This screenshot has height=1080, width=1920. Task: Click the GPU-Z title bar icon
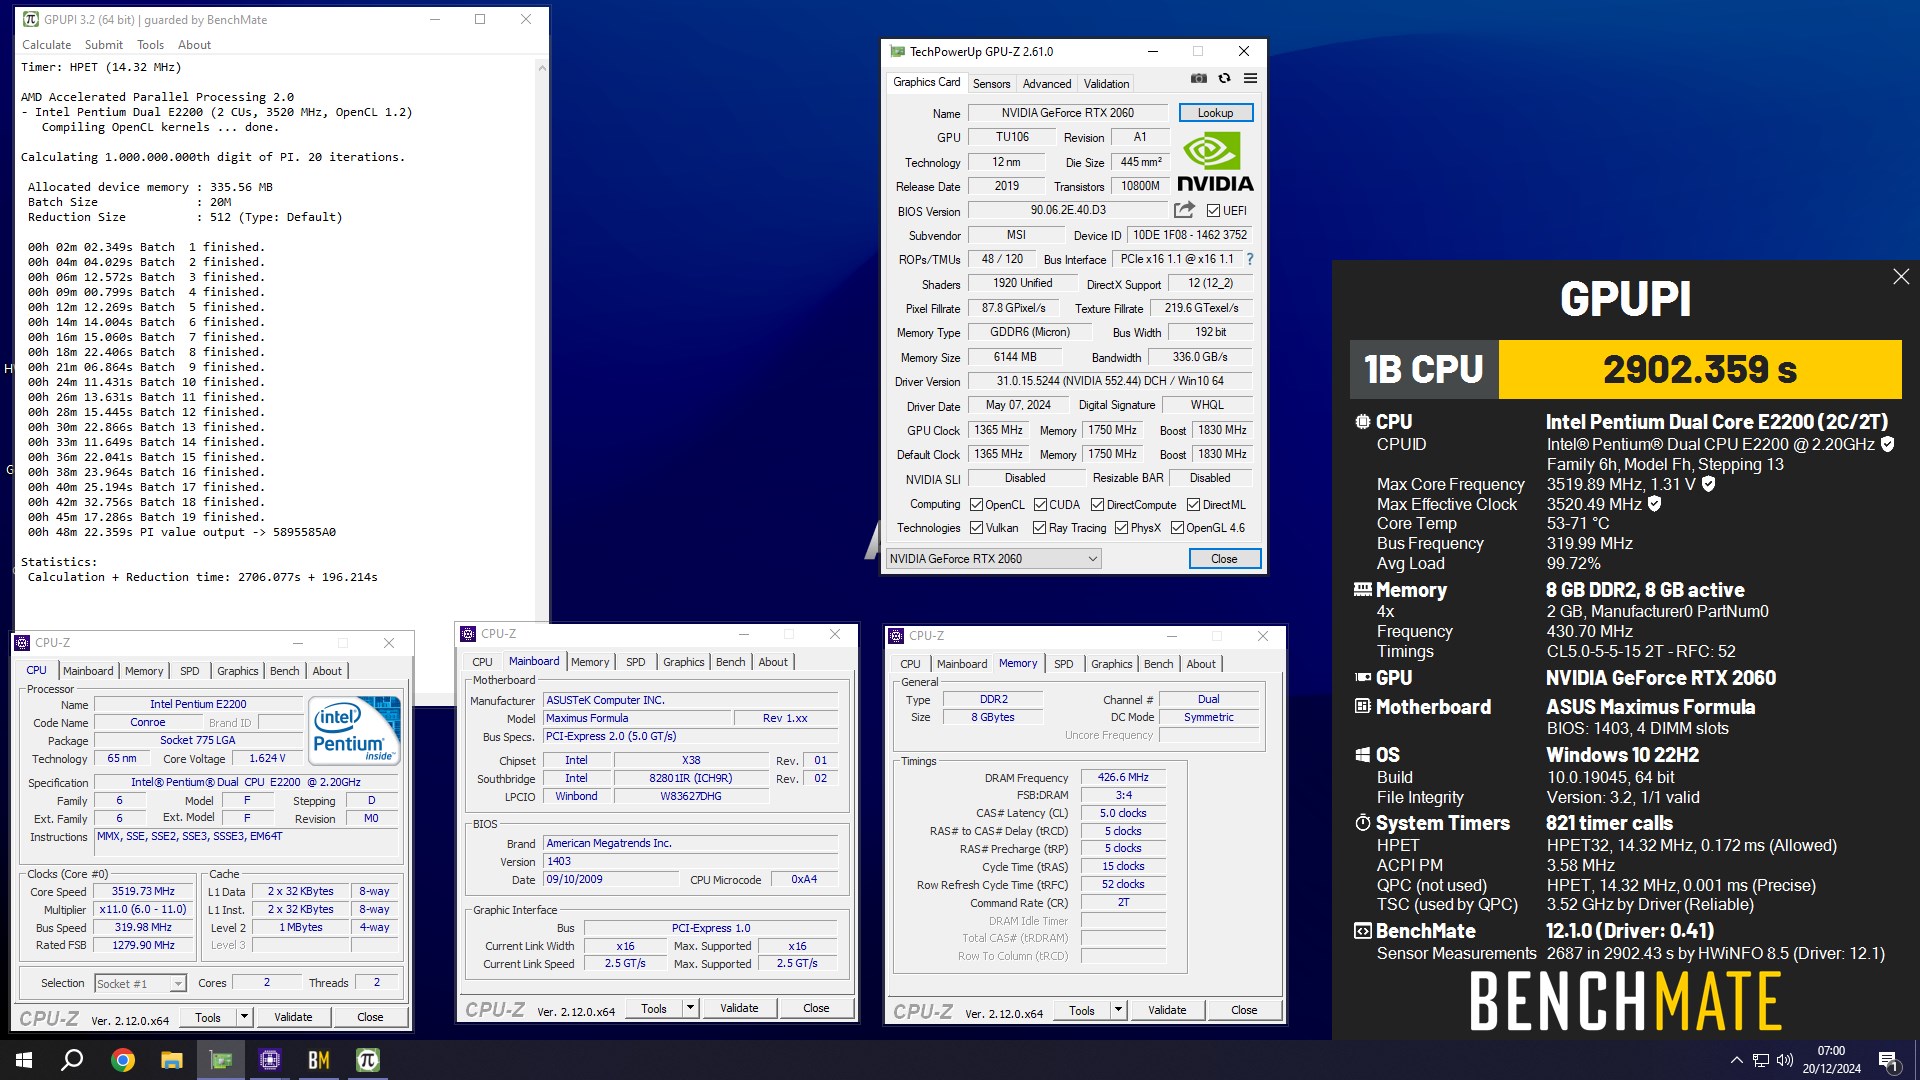point(897,51)
